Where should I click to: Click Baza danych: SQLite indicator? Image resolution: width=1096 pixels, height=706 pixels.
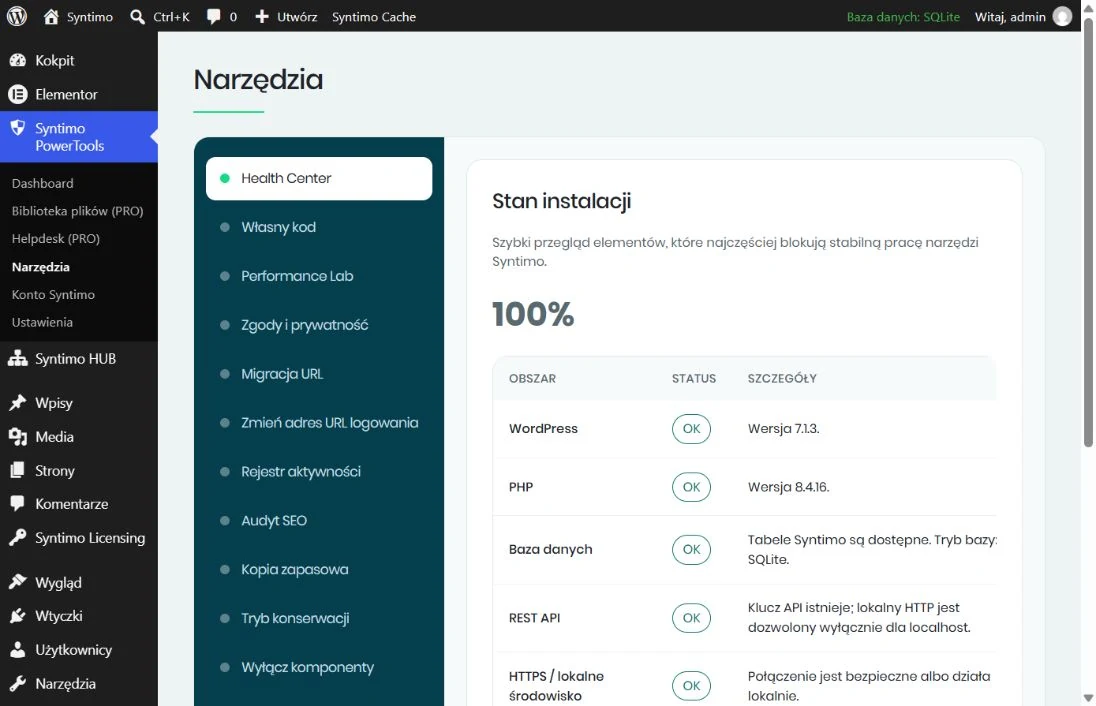tap(903, 17)
